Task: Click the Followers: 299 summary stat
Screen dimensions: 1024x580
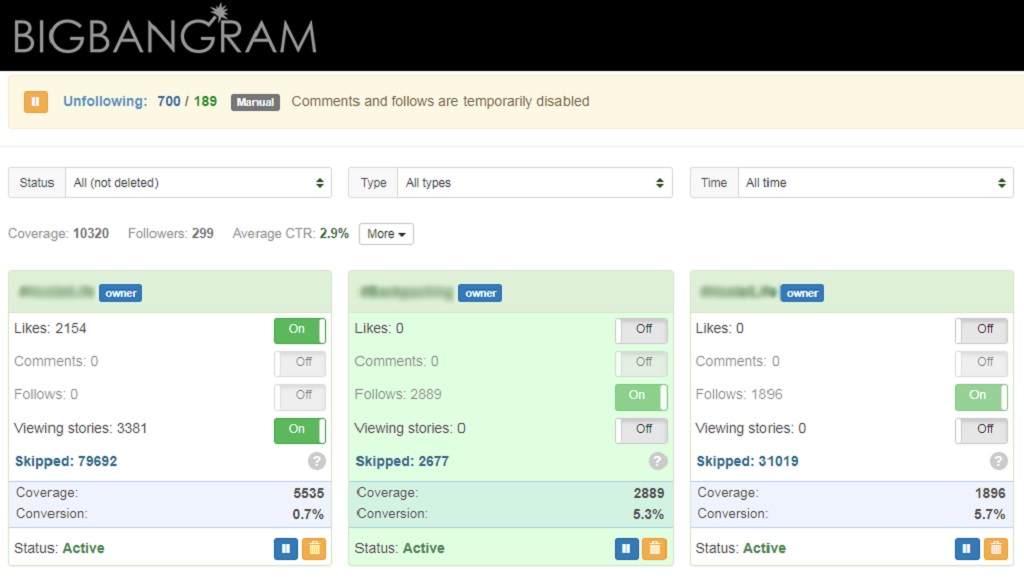Action: (x=170, y=234)
